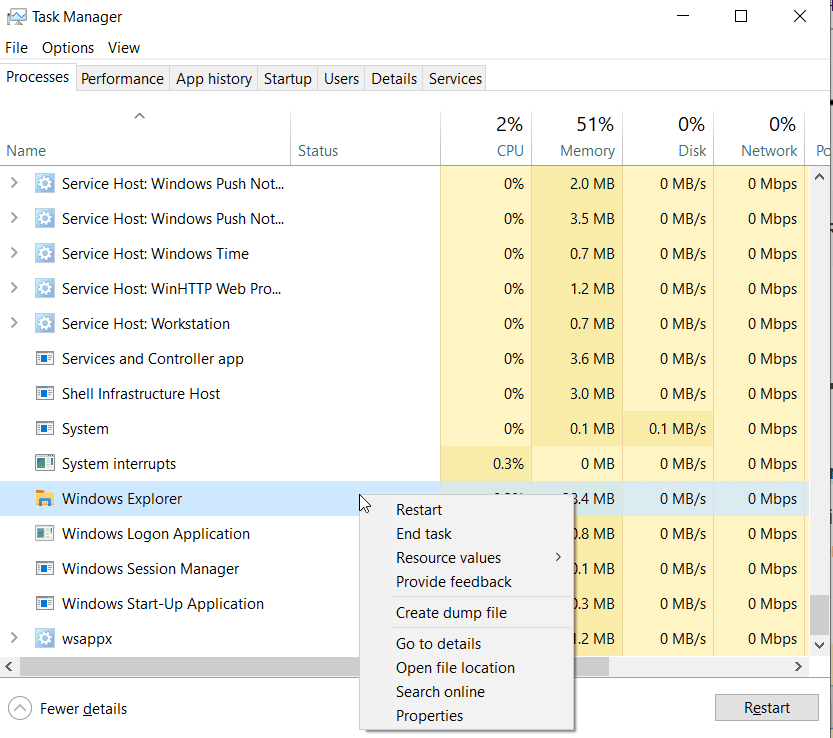Screen dimensions: 833x738
Task: Expand Service Host: WinHTTP Web Proxy group
Action: [14, 289]
